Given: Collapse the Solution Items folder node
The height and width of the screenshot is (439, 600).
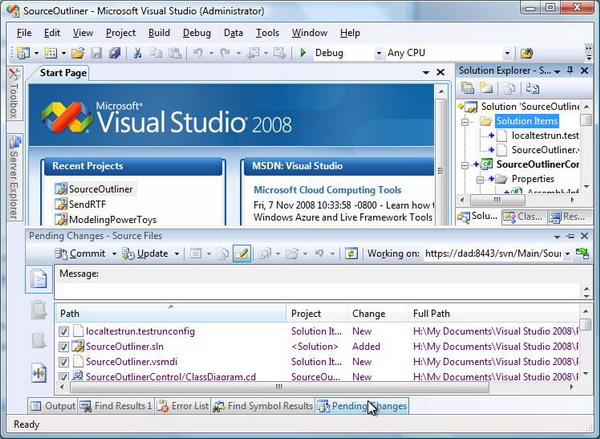Looking at the screenshot, I should pyautogui.click(x=465, y=122).
